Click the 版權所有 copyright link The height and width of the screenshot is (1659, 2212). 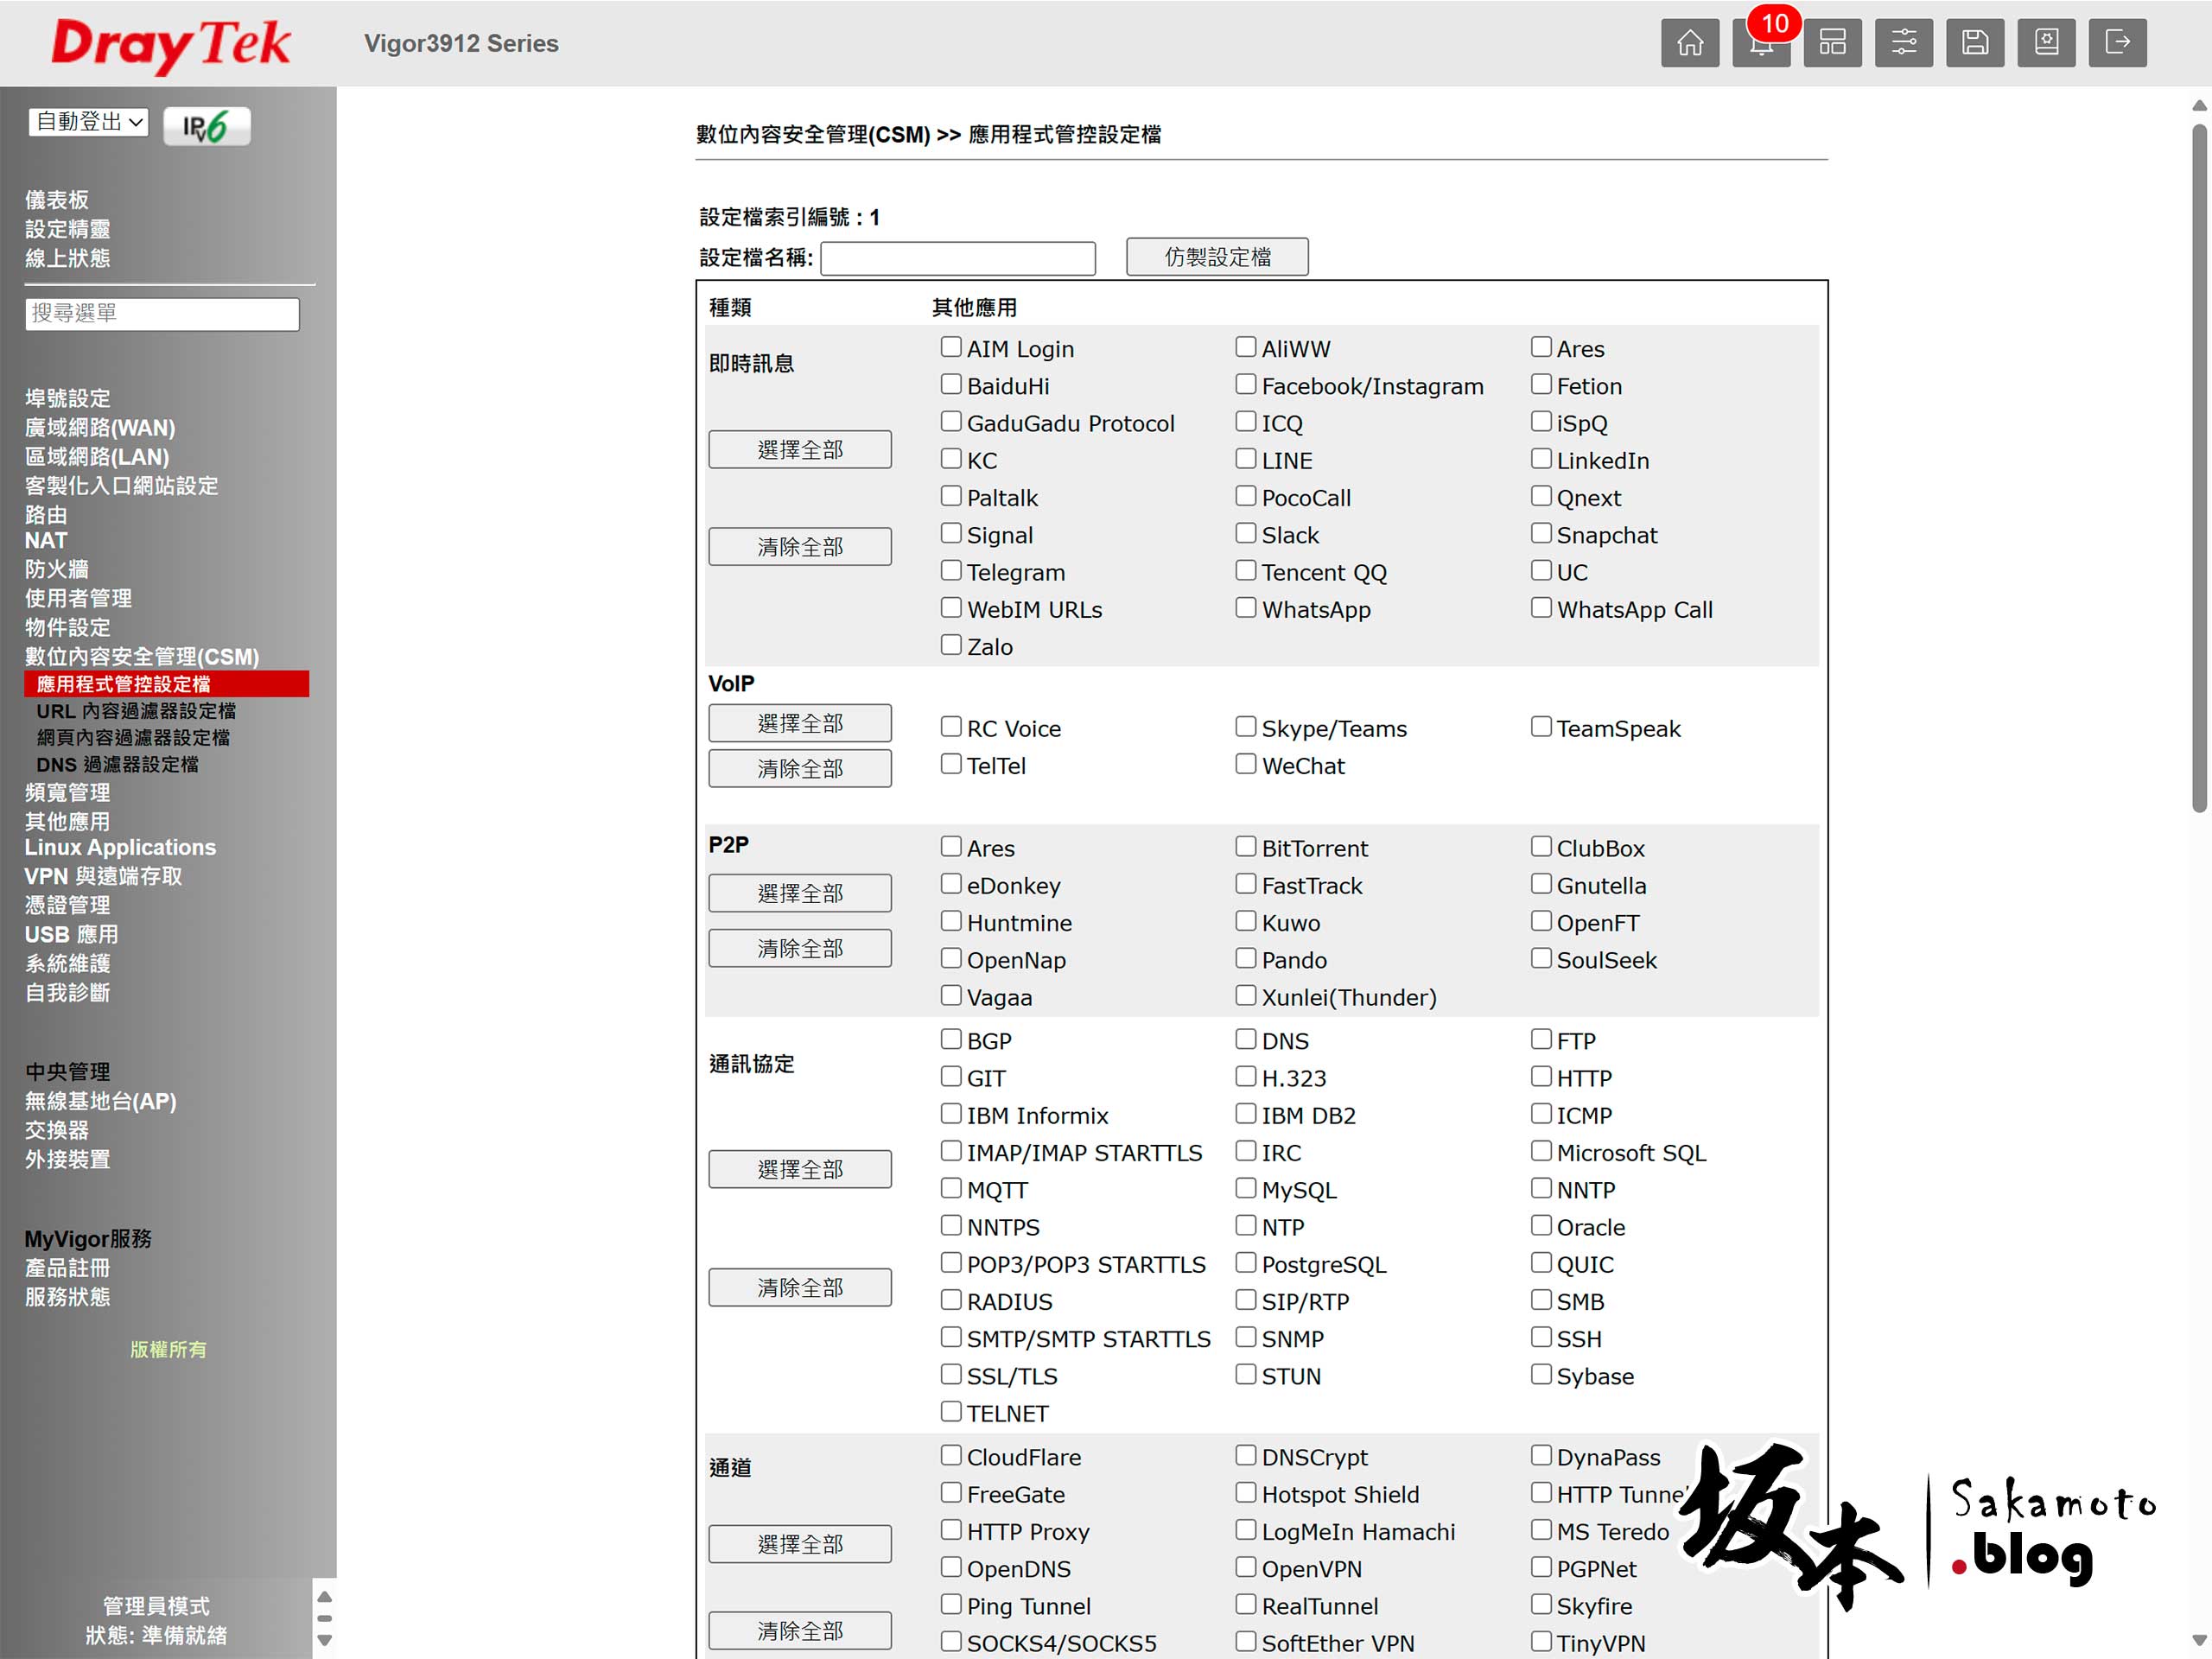pos(168,1350)
